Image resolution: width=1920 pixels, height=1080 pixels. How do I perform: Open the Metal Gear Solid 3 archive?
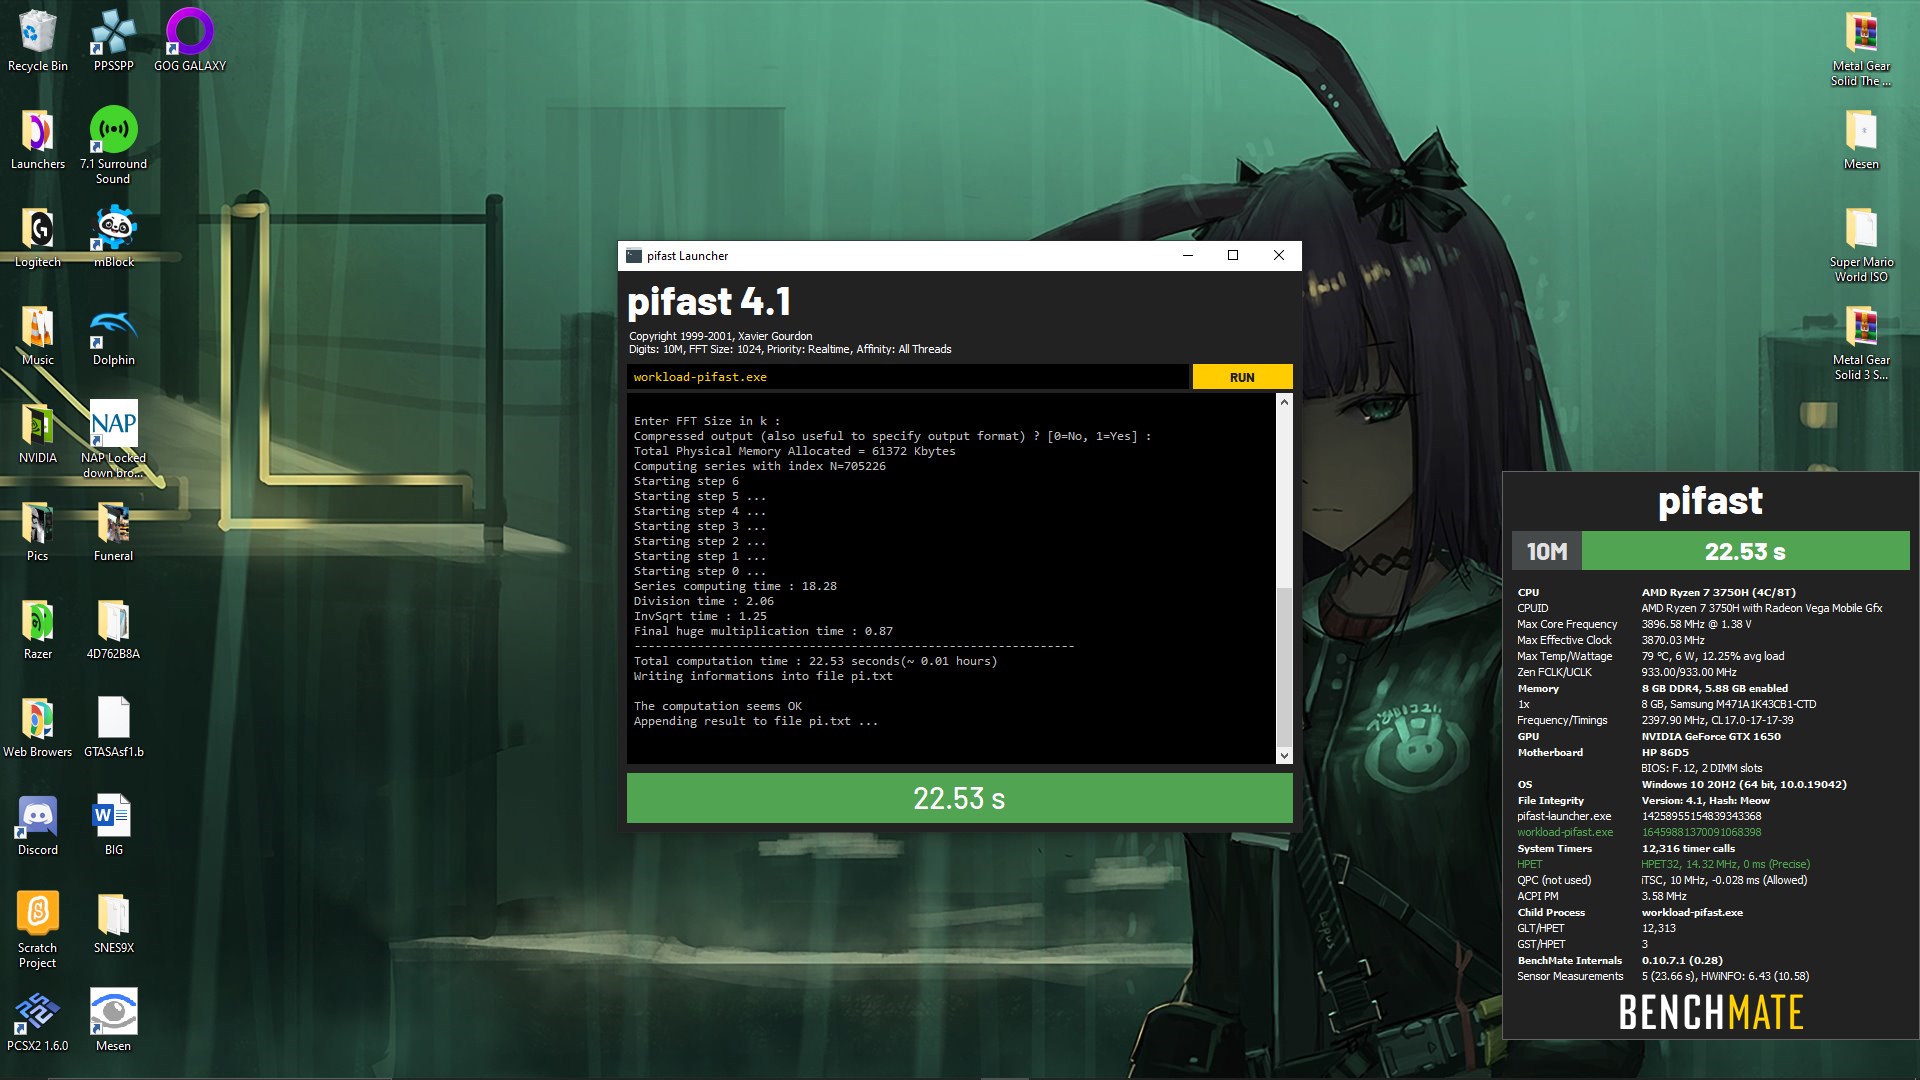click(x=1861, y=342)
